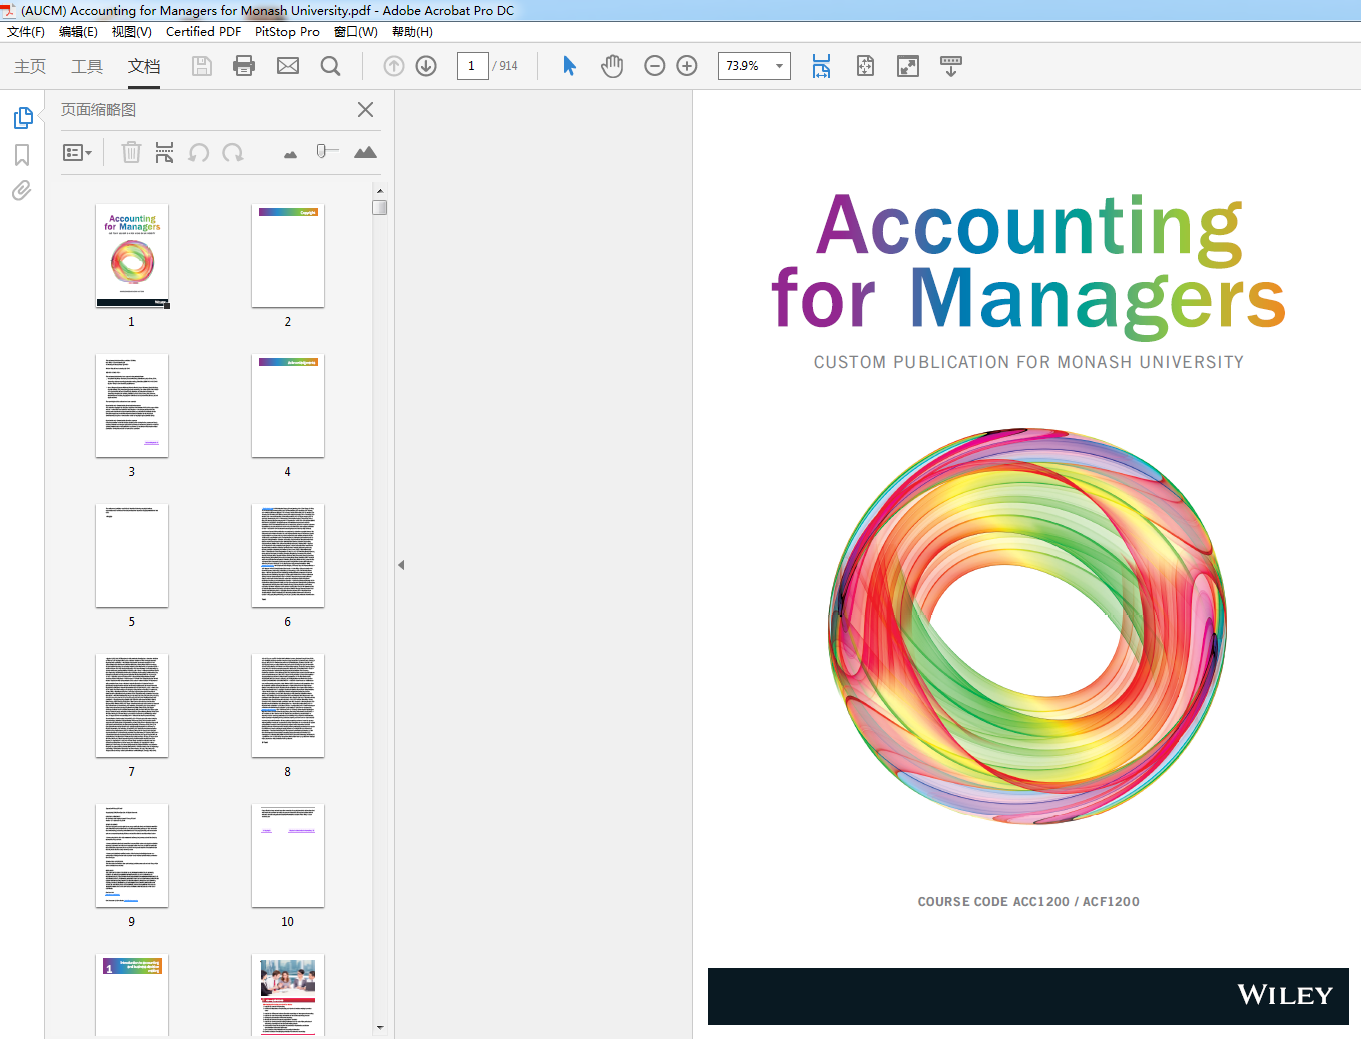Delete selected page trash icon
The height and width of the screenshot is (1039, 1361).
[x=131, y=152]
